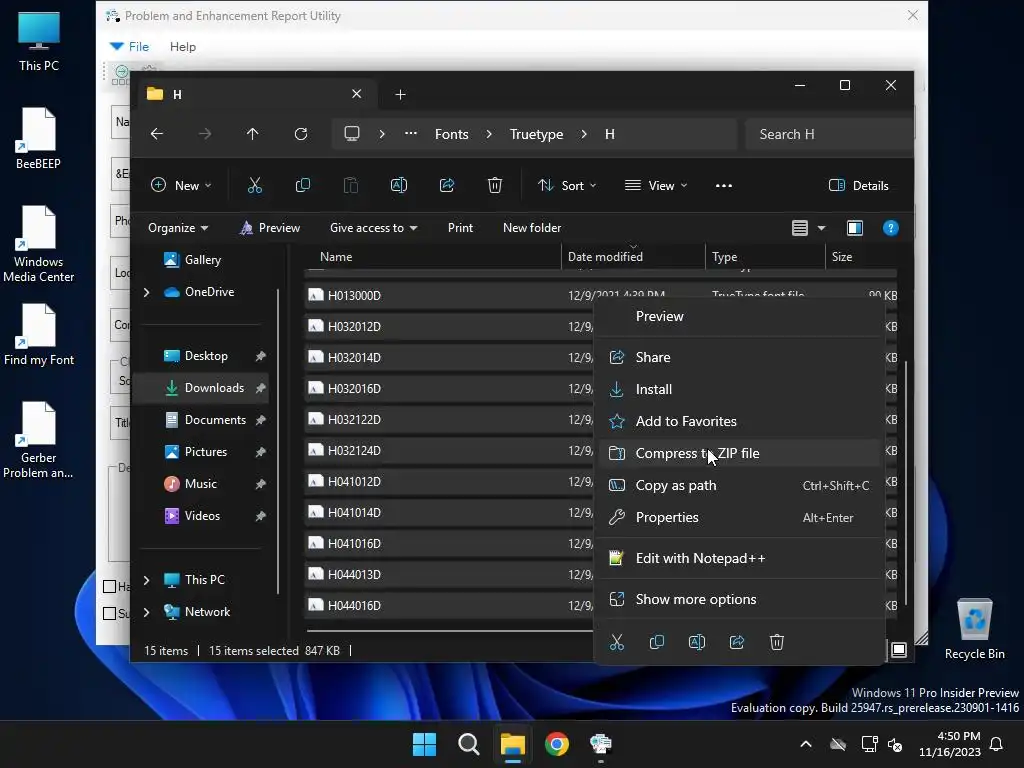Go up one folder level
1024x768 pixels.
253,134
